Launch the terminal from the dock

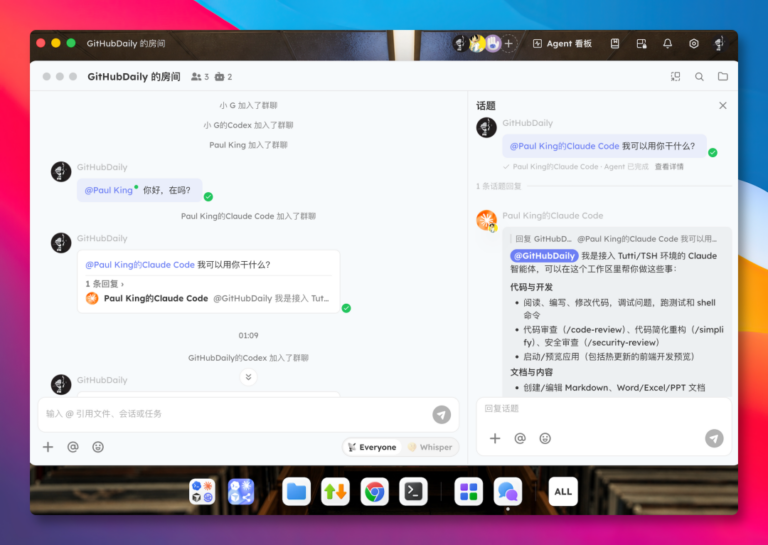[x=413, y=492]
